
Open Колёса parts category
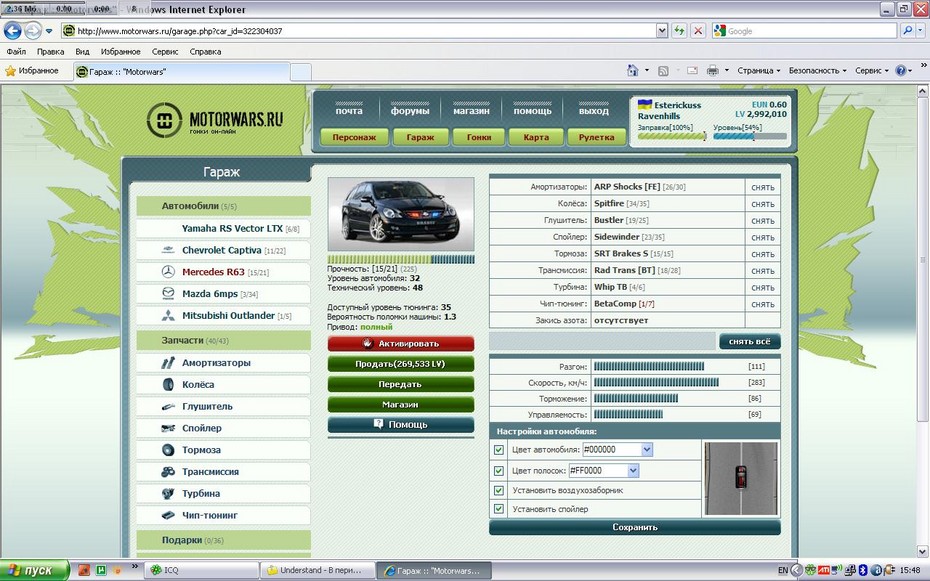[224, 385]
